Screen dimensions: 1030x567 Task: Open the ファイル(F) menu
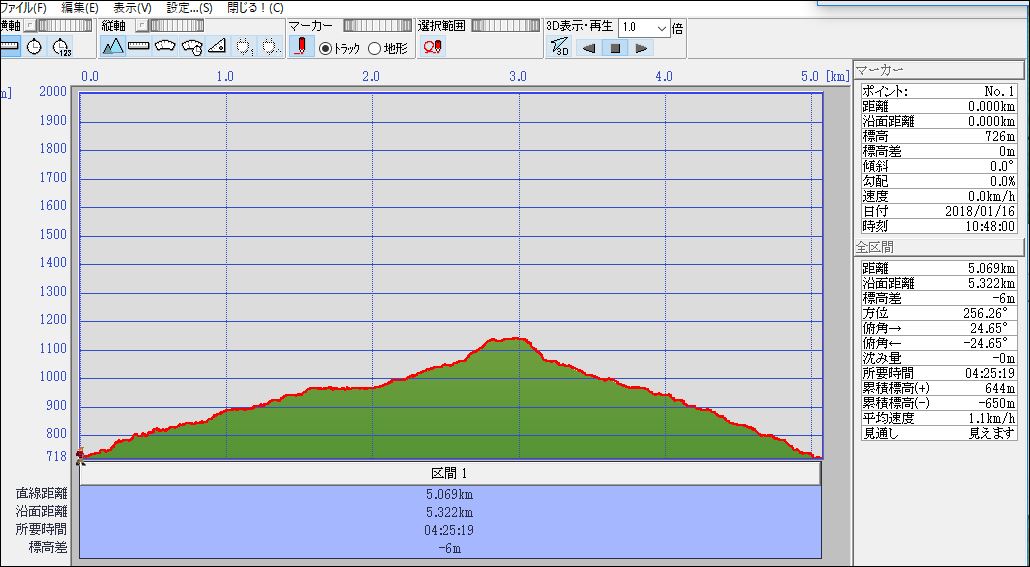point(24,8)
